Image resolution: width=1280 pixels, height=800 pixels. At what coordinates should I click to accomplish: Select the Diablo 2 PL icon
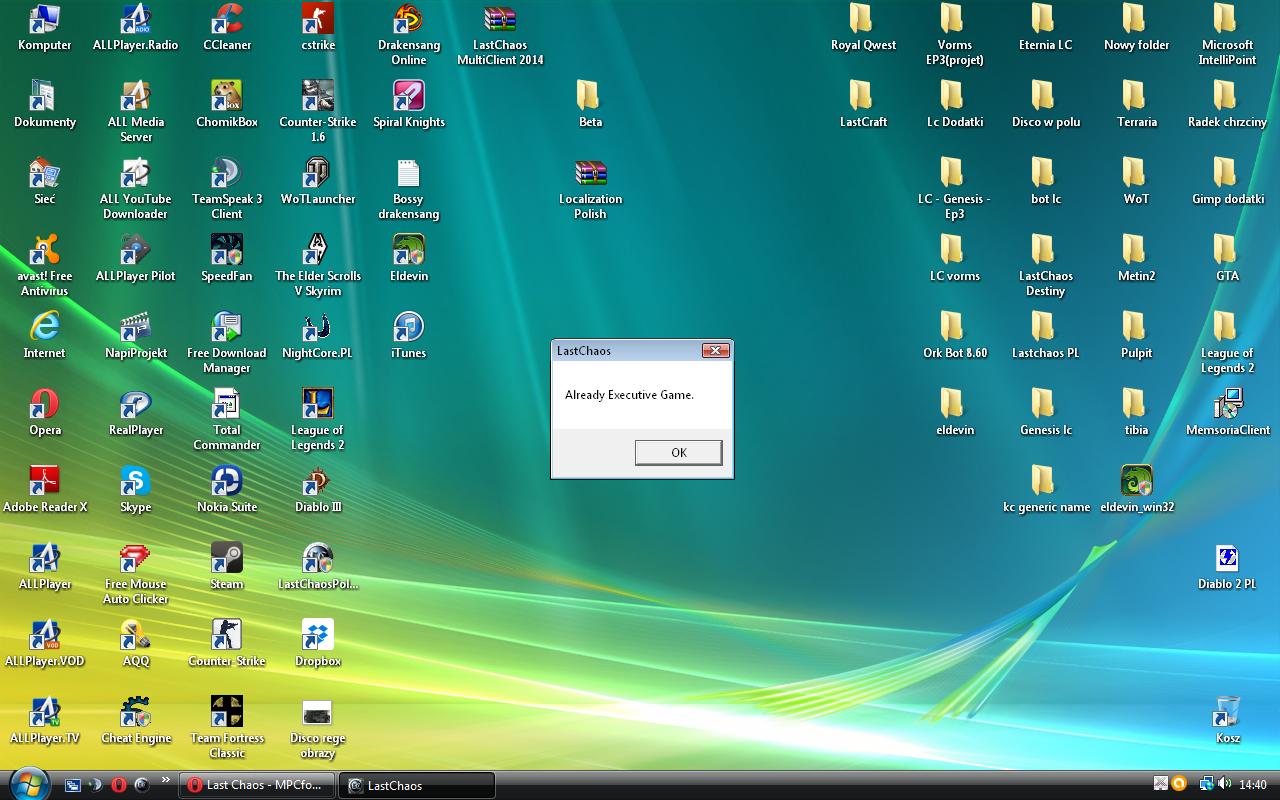[x=1227, y=567]
